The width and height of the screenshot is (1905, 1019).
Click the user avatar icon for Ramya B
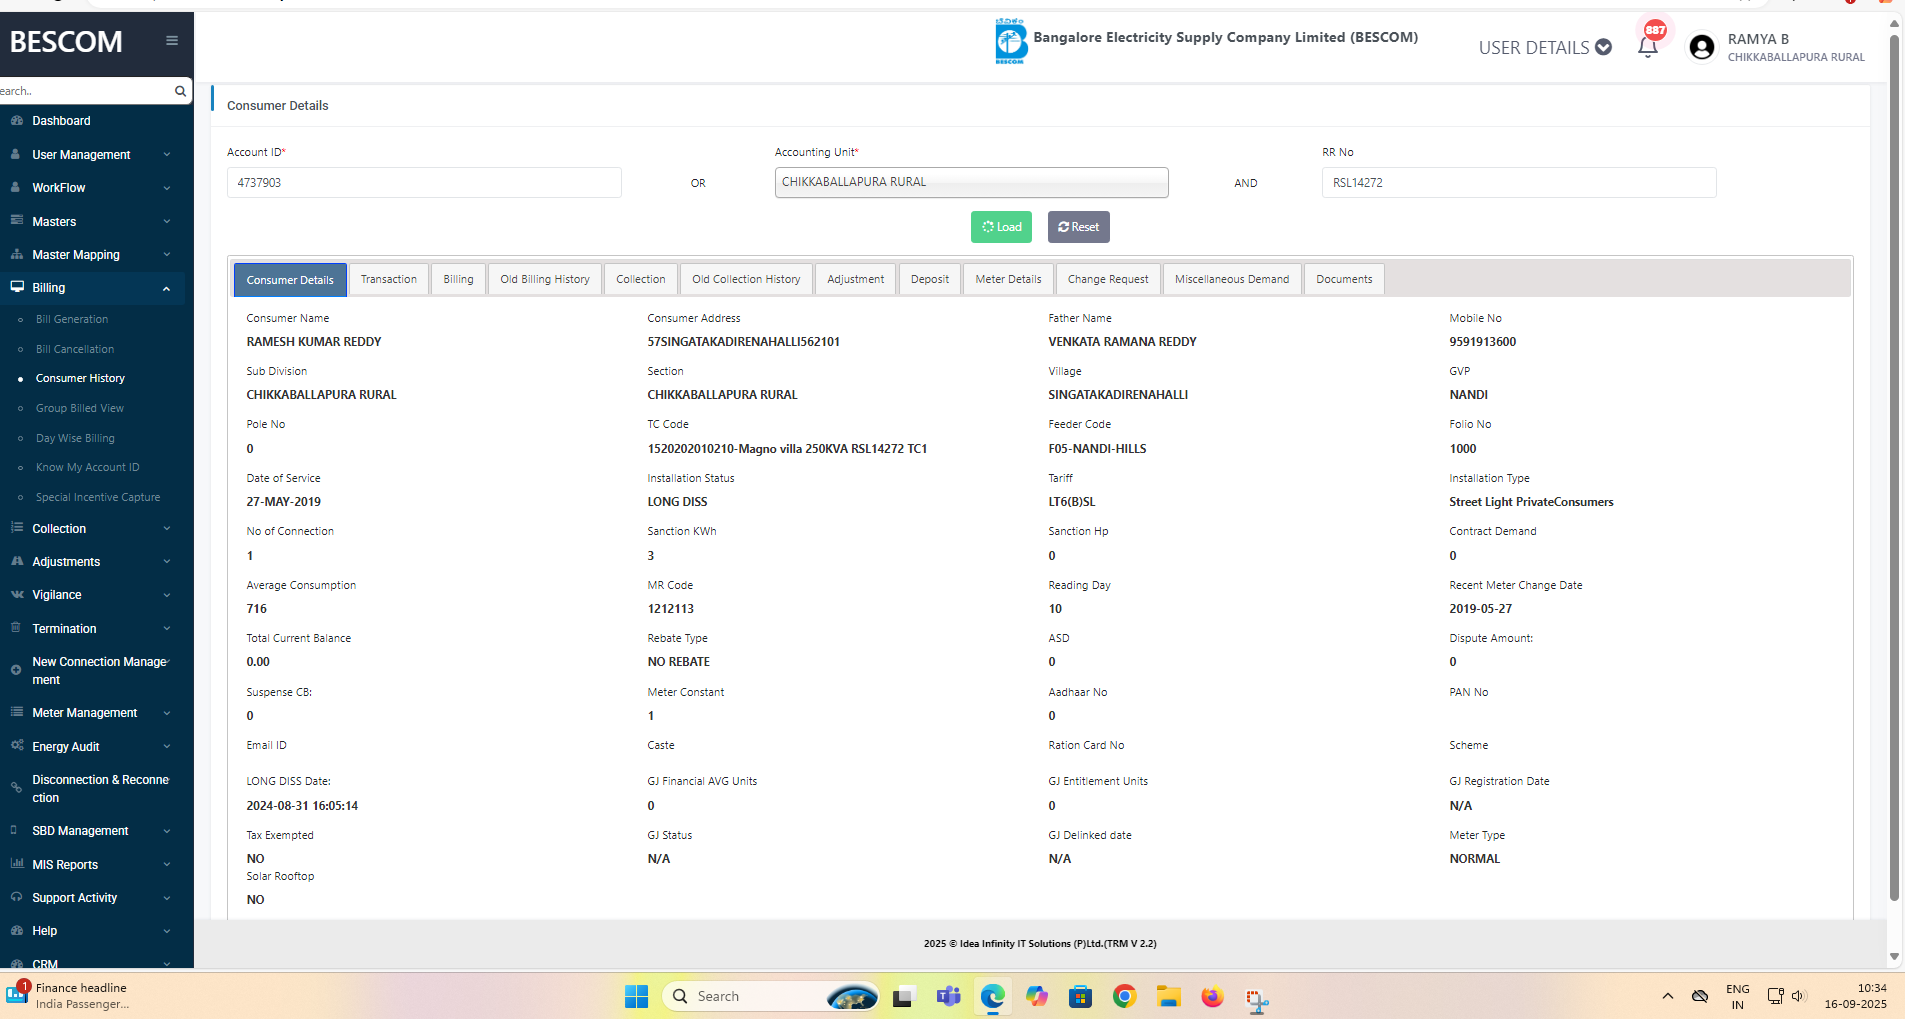click(x=1701, y=47)
